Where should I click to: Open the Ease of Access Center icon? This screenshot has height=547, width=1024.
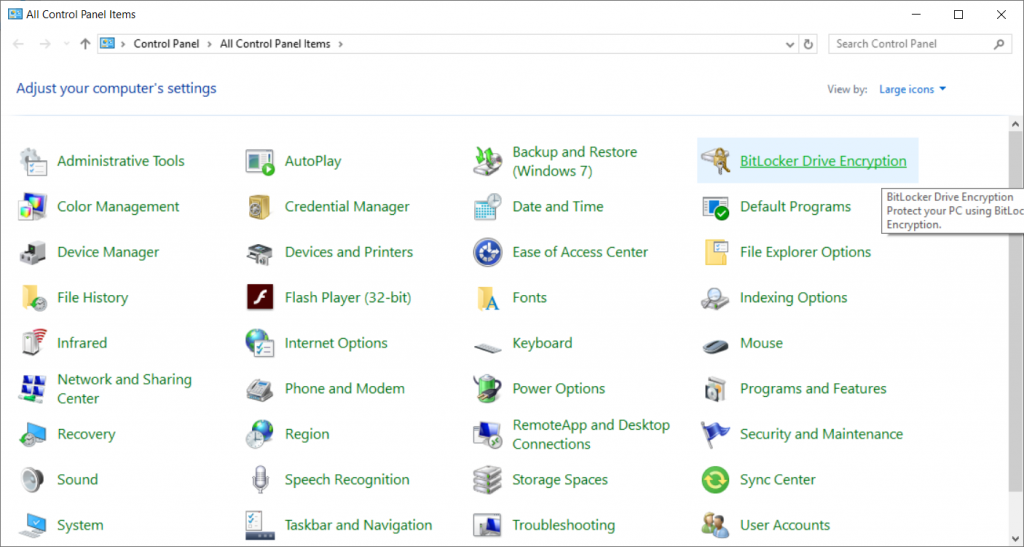[x=487, y=252]
